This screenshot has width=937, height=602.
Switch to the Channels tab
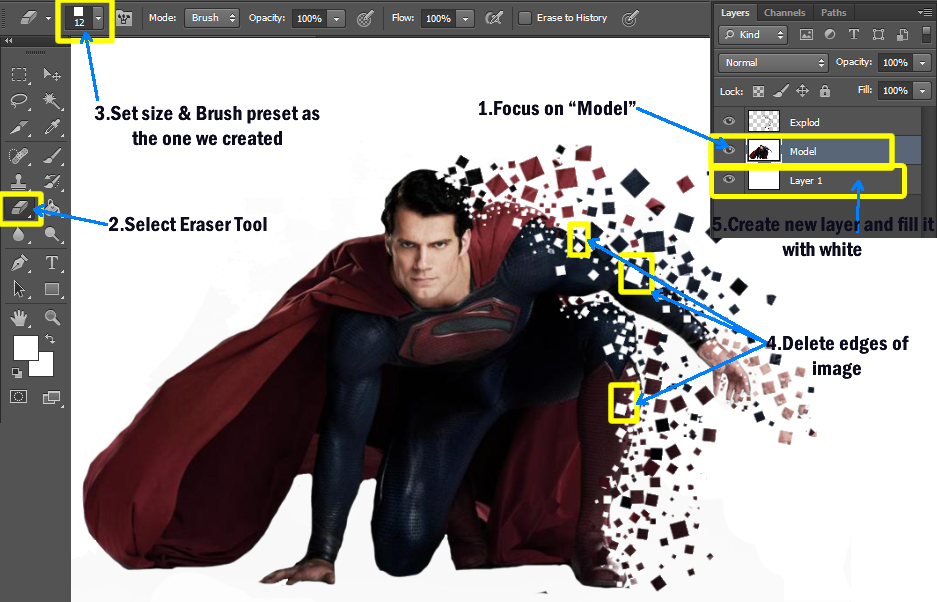click(784, 13)
